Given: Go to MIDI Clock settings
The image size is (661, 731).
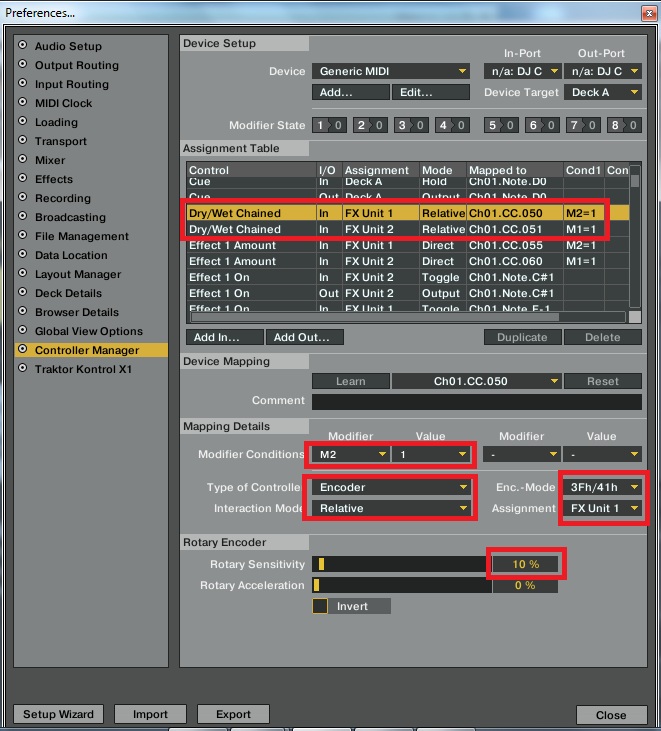Looking at the screenshot, I should pos(63,103).
